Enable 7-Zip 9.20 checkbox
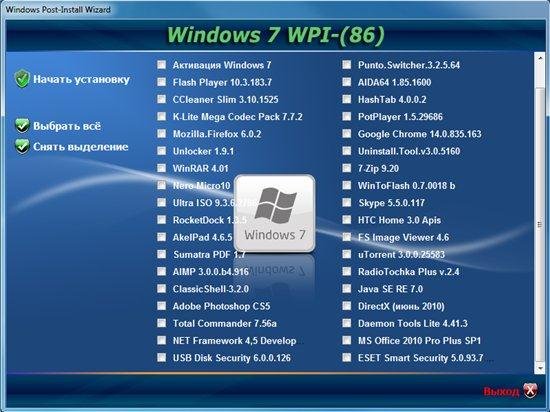This screenshot has height=412, width=550. [x=347, y=168]
